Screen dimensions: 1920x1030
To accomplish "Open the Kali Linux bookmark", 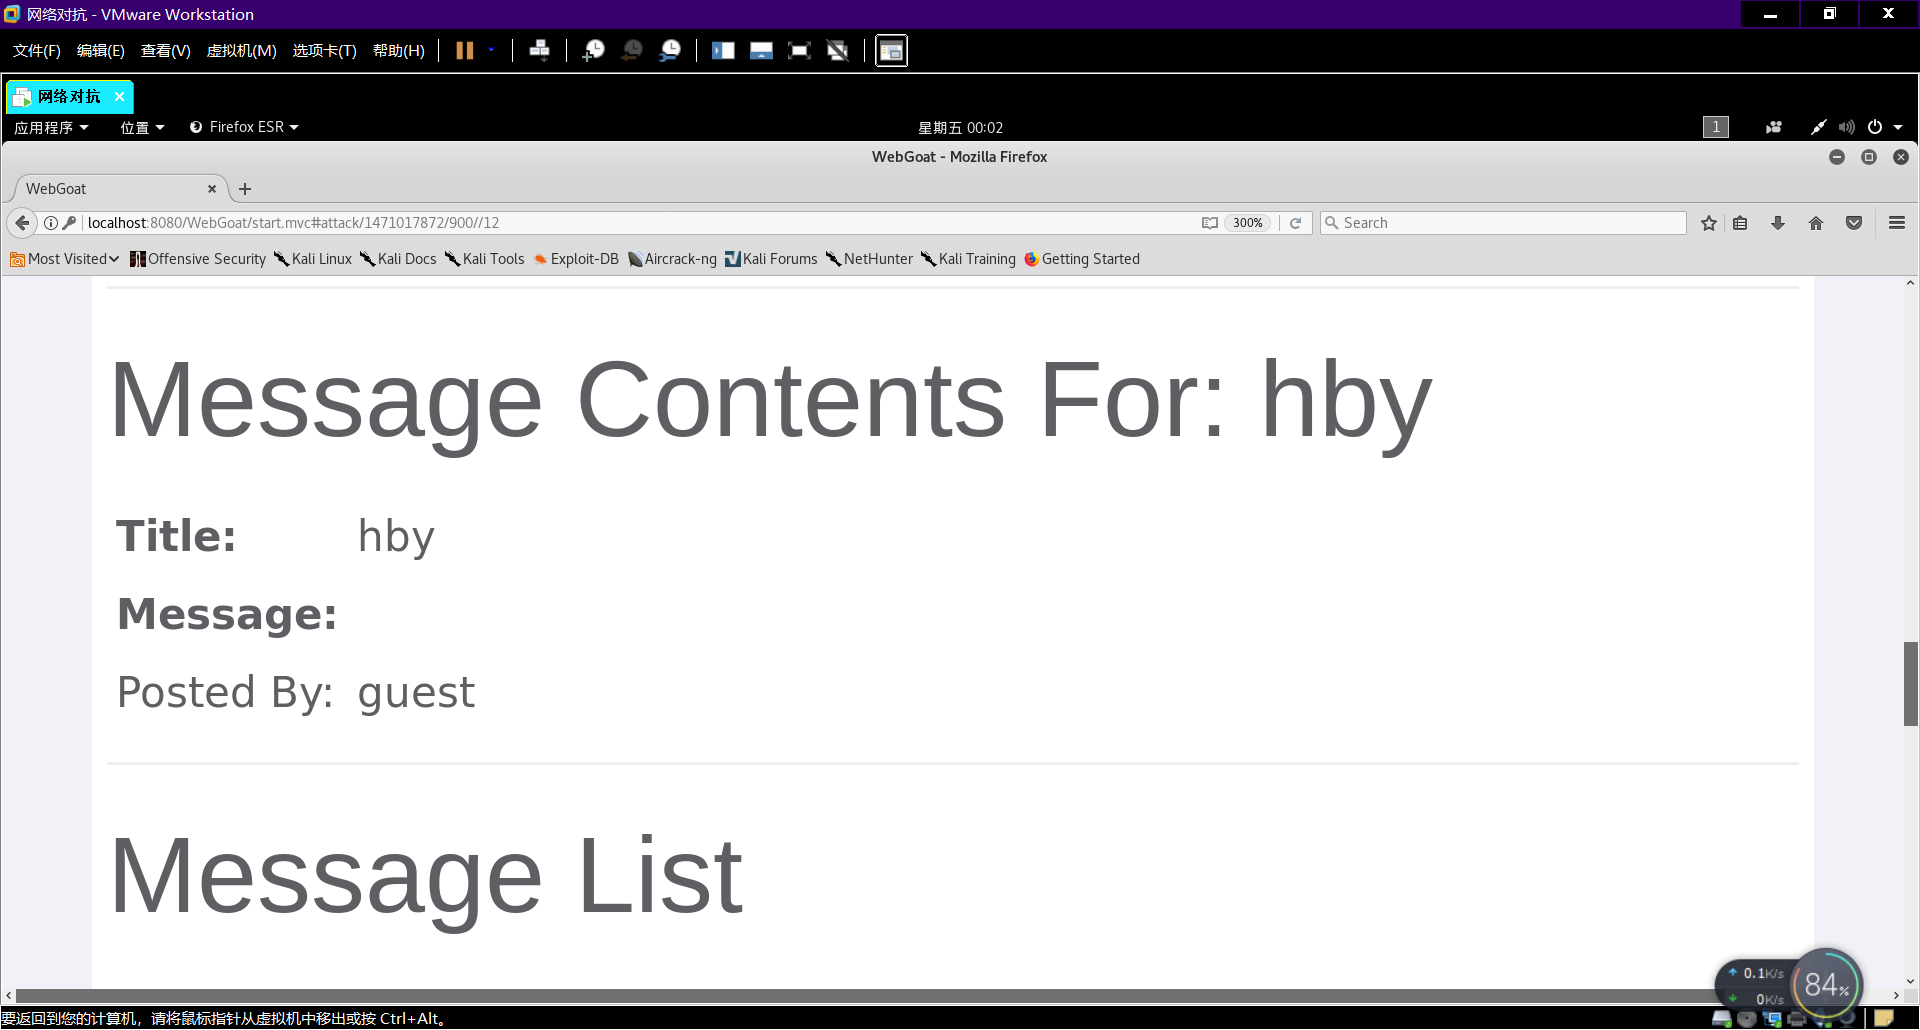I will pyautogui.click(x=313, y=259).
